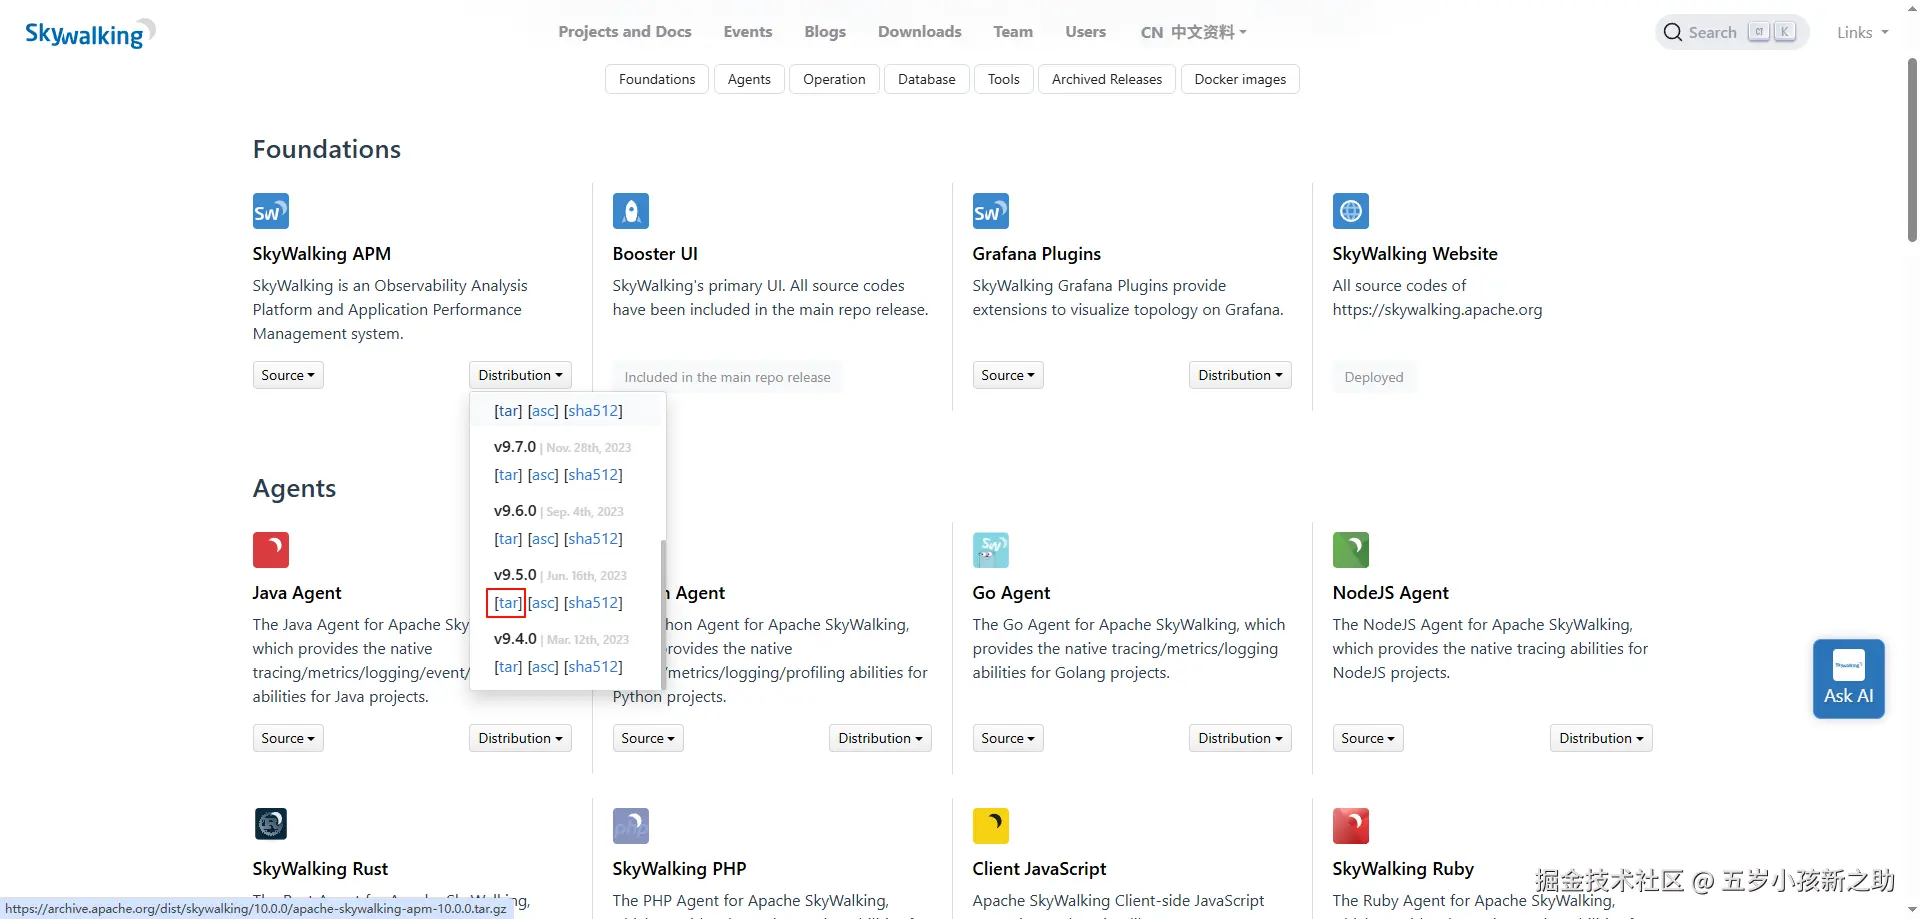Select the Java Agent red icon

click(271, 550)
